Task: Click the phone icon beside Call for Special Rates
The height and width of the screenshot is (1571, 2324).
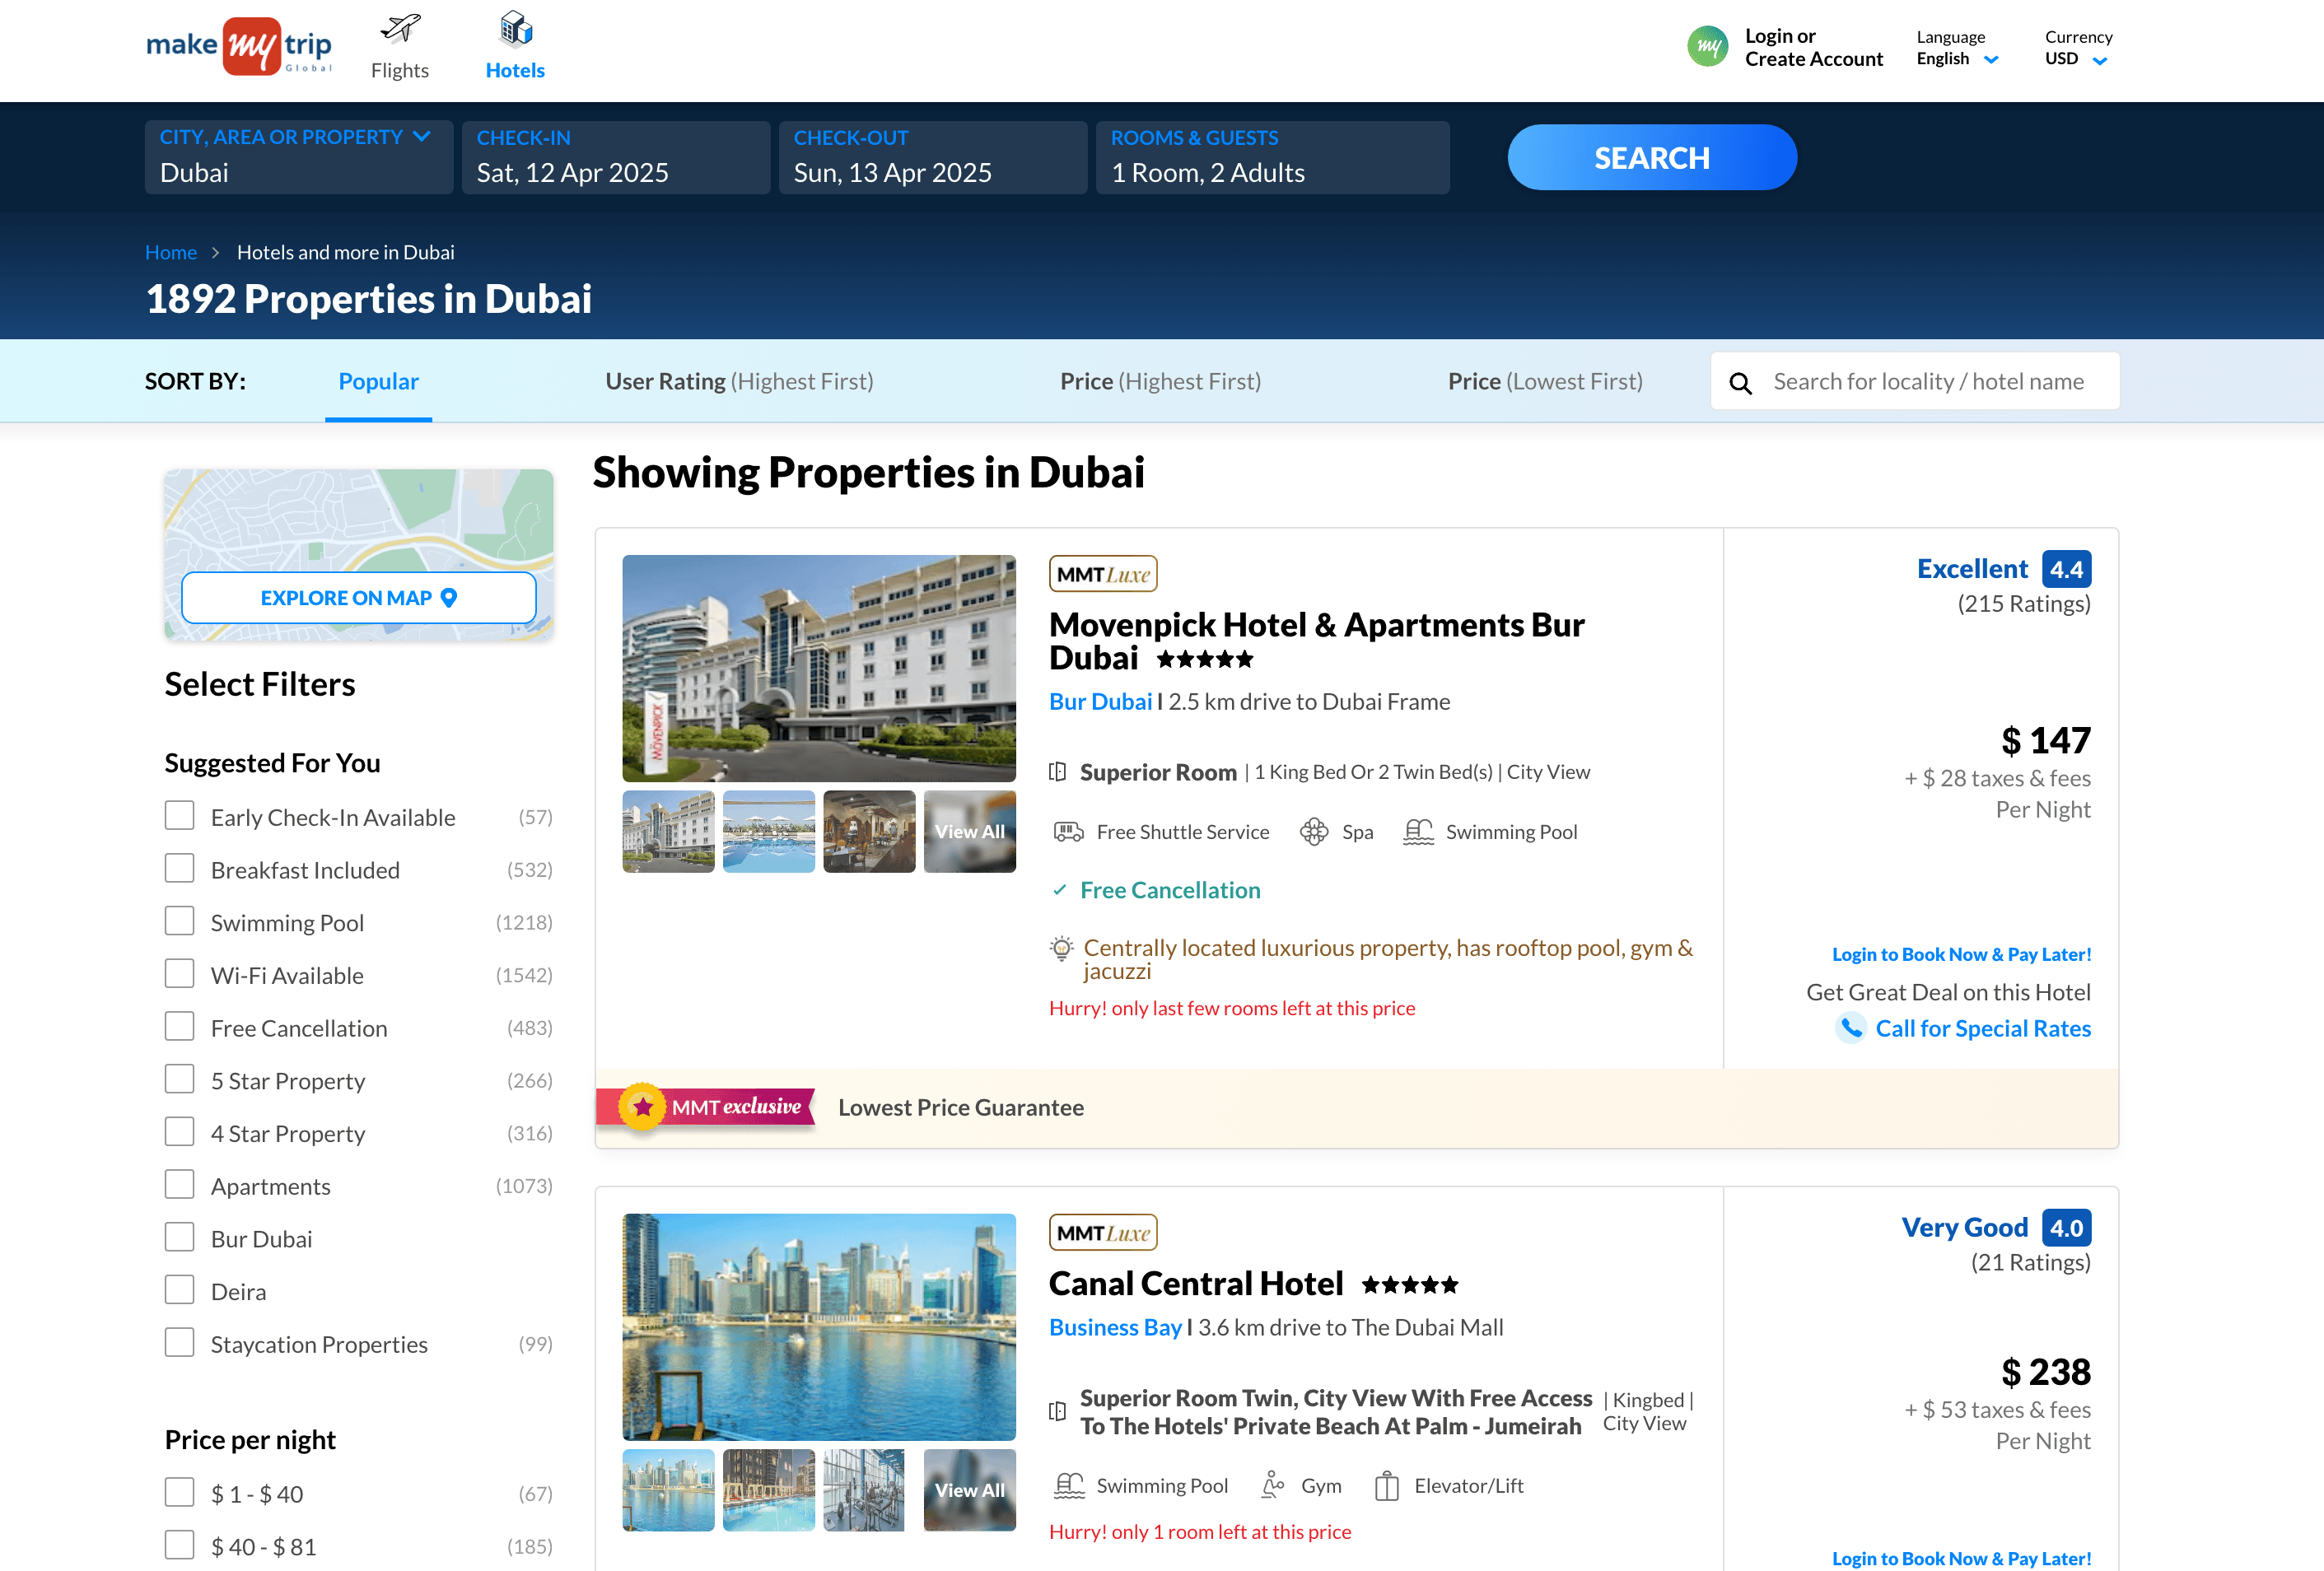Action: [x=1852, y=1028]
